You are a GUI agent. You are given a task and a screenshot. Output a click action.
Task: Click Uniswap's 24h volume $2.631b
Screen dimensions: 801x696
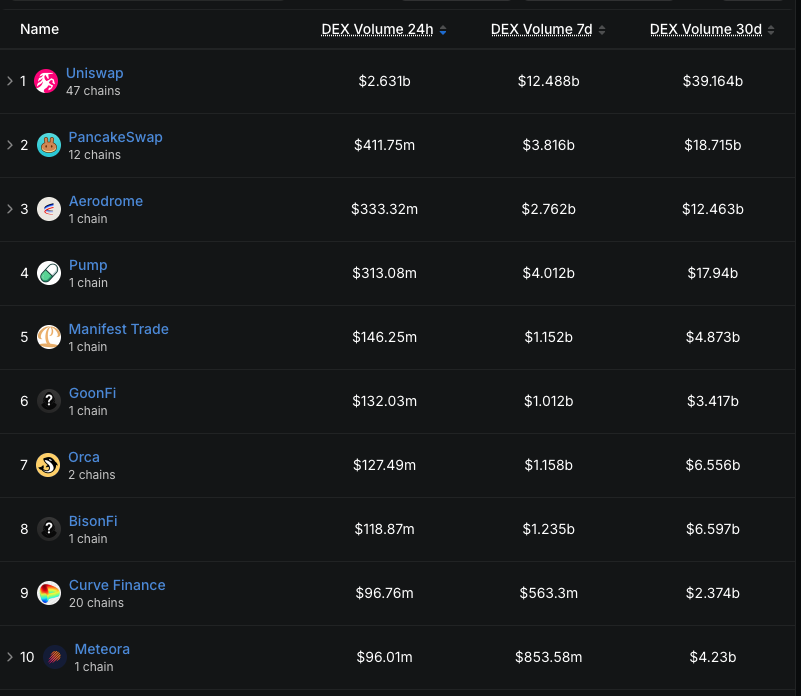384,81
